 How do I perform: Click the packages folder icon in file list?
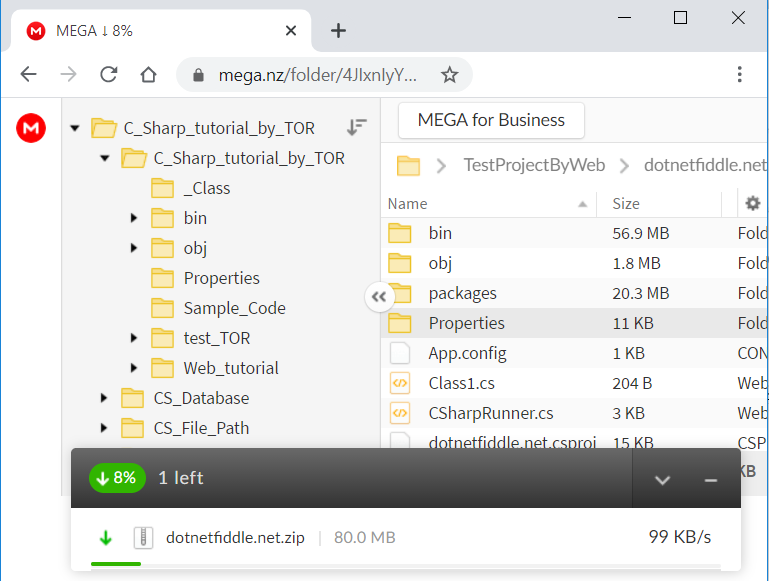[x=400, y=293]
